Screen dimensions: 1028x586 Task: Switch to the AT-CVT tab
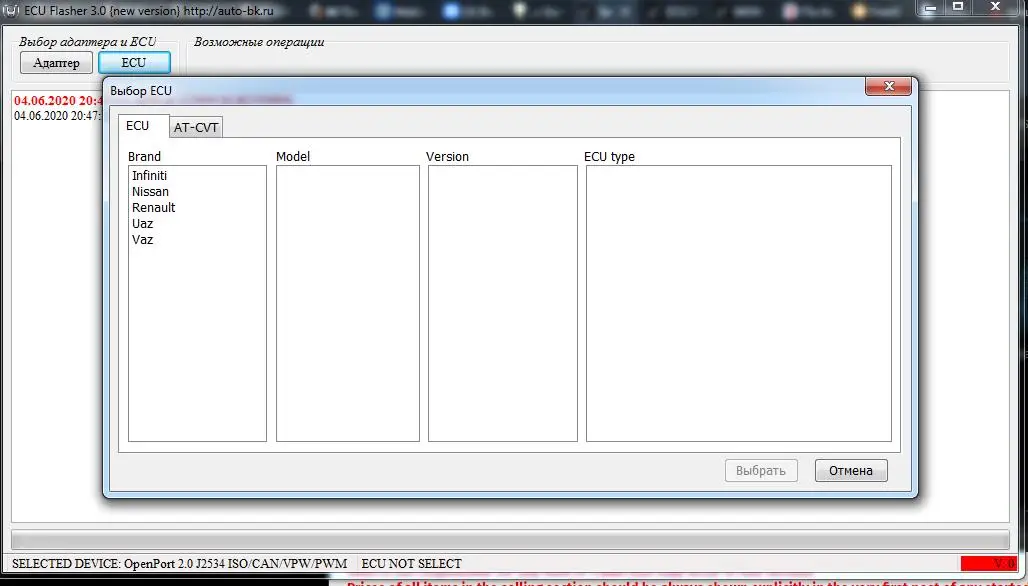[195, 127]
